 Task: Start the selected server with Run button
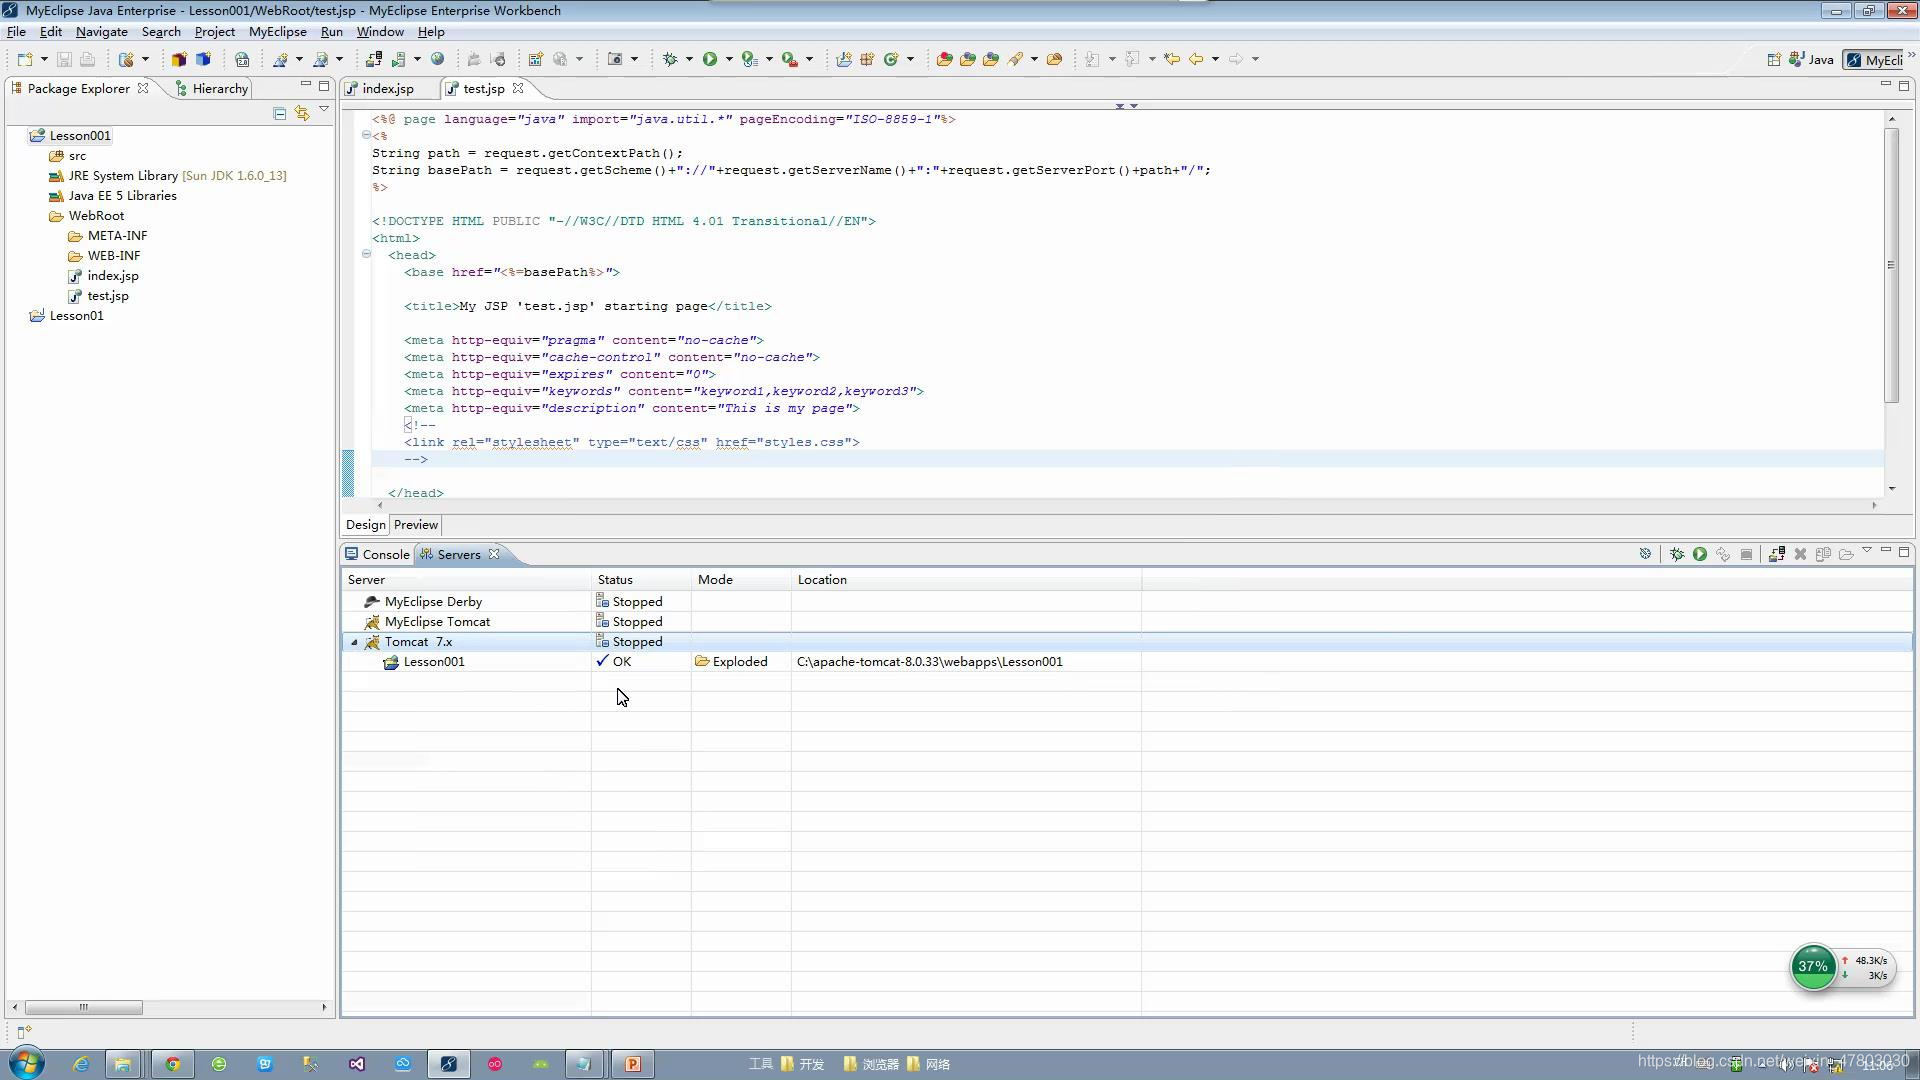(1699, 554)
